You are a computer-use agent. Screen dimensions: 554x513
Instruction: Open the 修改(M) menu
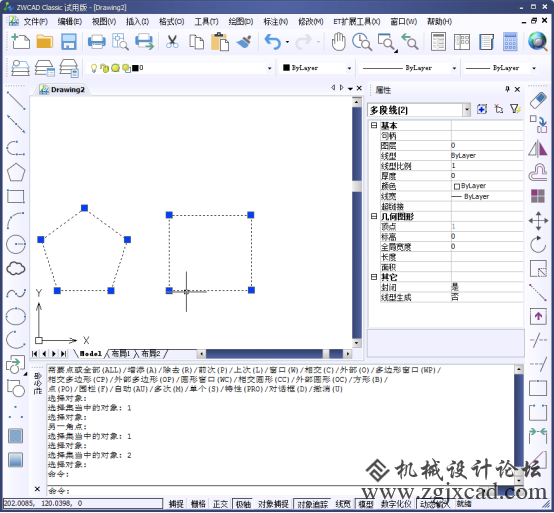point(311,22)
